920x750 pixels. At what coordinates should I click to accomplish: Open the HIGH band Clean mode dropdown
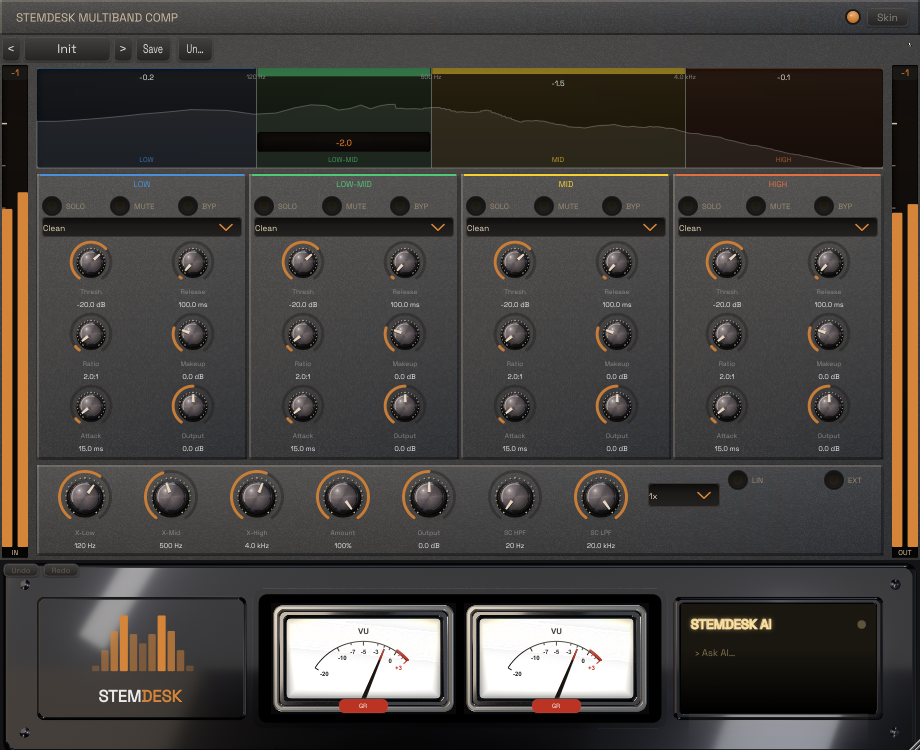[x=777, y=228]
